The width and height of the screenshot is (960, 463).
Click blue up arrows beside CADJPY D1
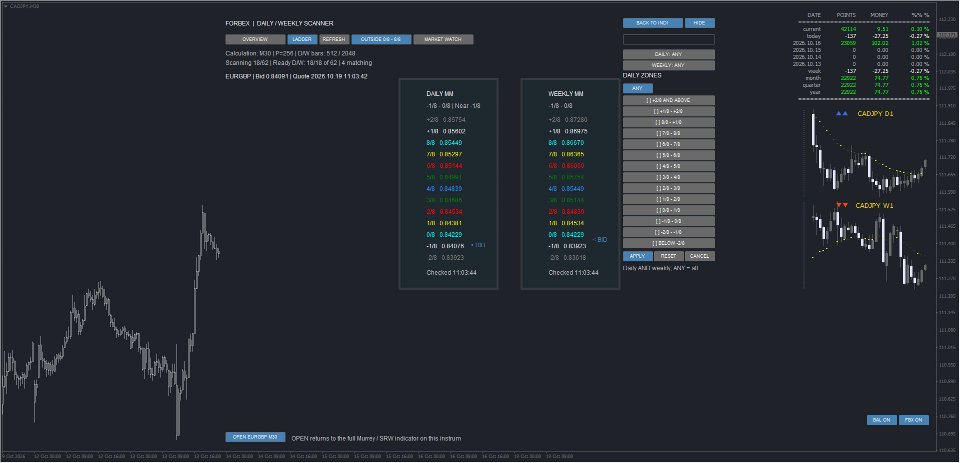point(842,114)
